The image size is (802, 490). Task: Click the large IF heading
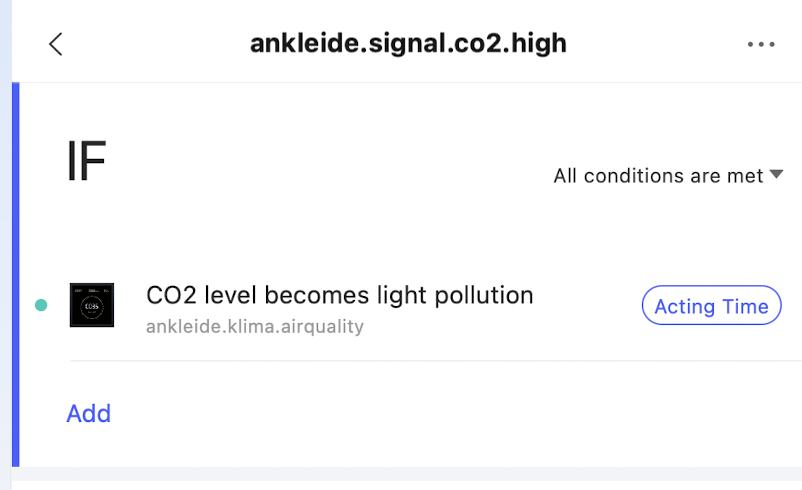(x=86, y=162)
